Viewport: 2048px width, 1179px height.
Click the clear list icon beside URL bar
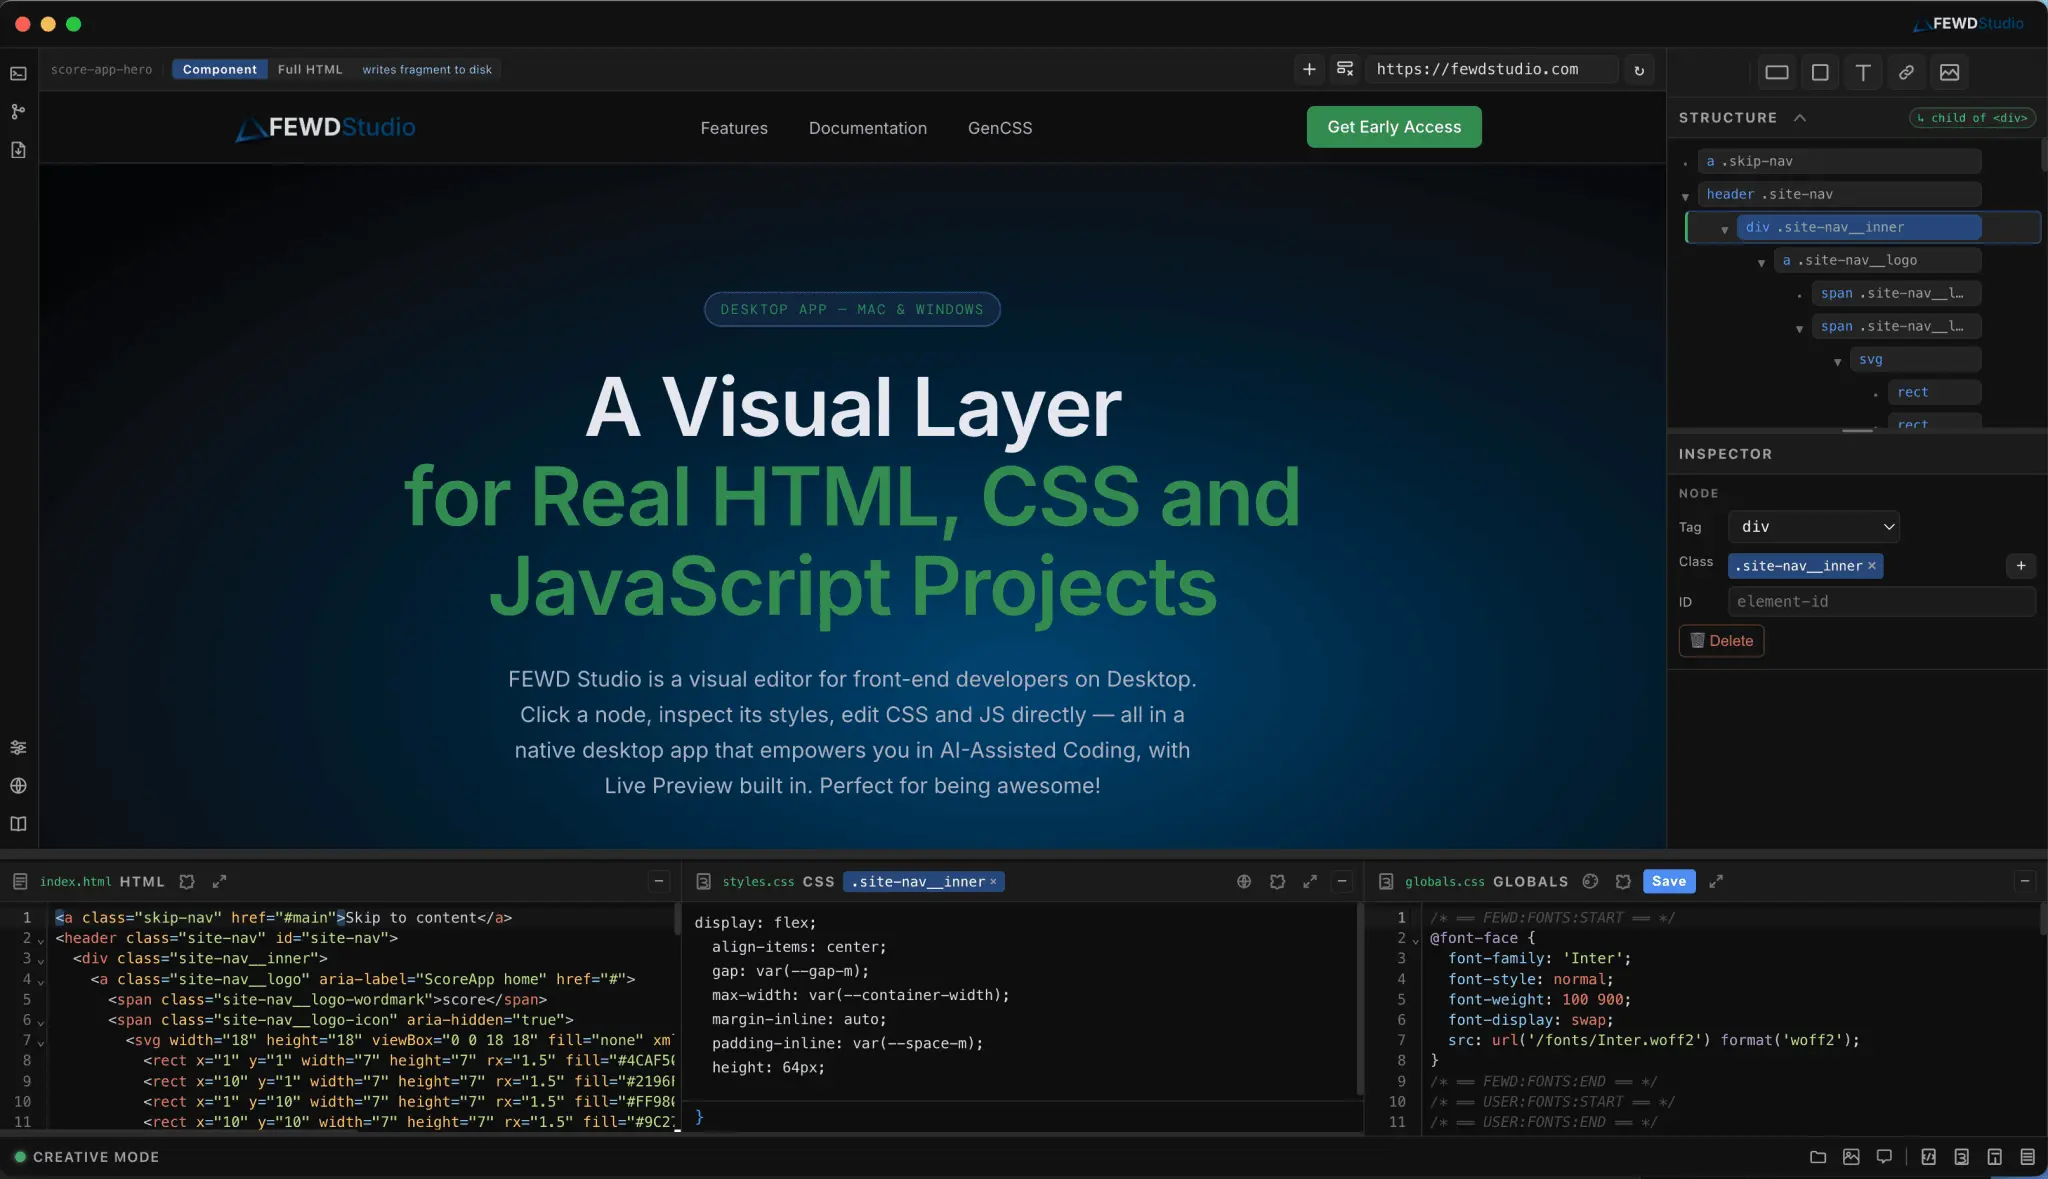click(1345, 69)
